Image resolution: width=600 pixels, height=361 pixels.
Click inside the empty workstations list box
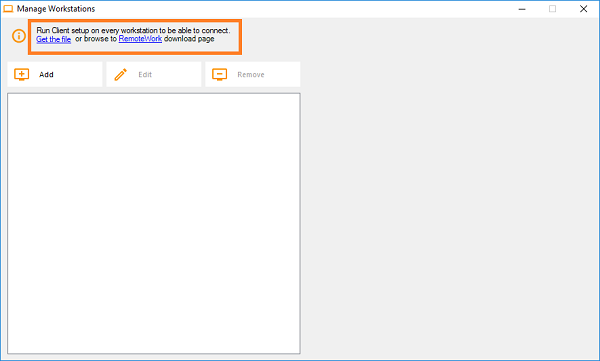(154, 223)
